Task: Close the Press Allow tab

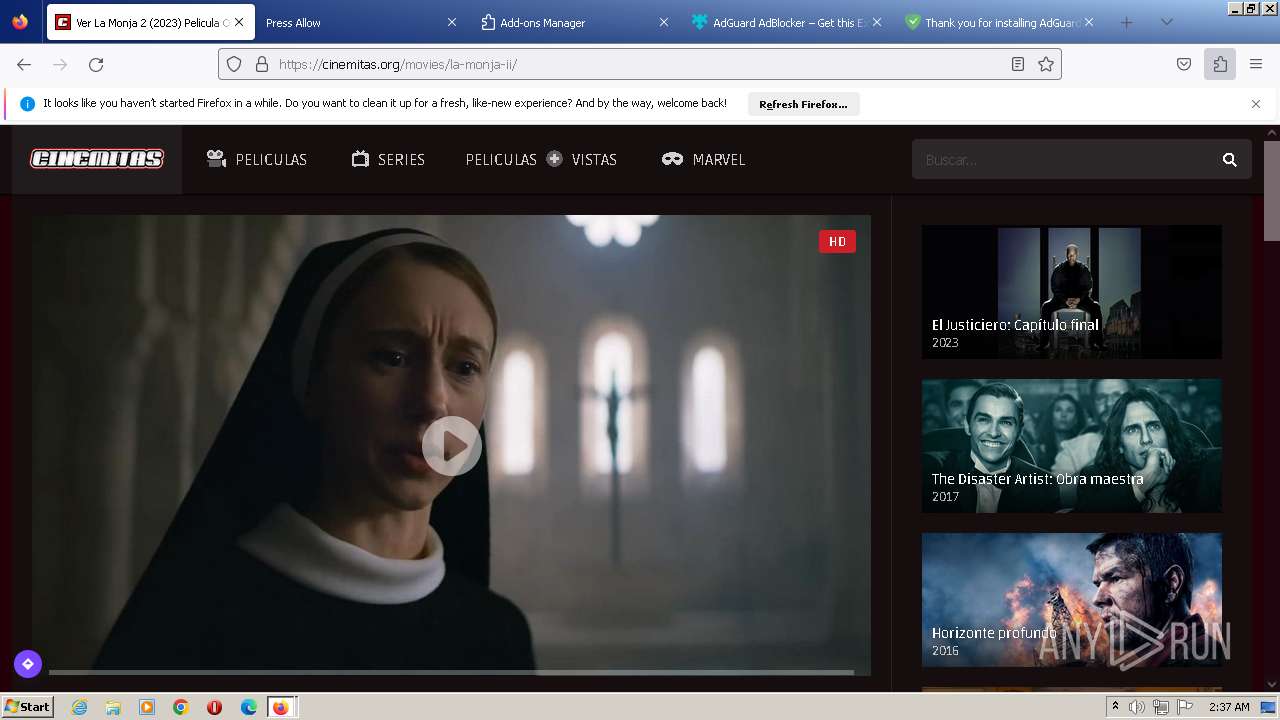Action: [451, 22]
